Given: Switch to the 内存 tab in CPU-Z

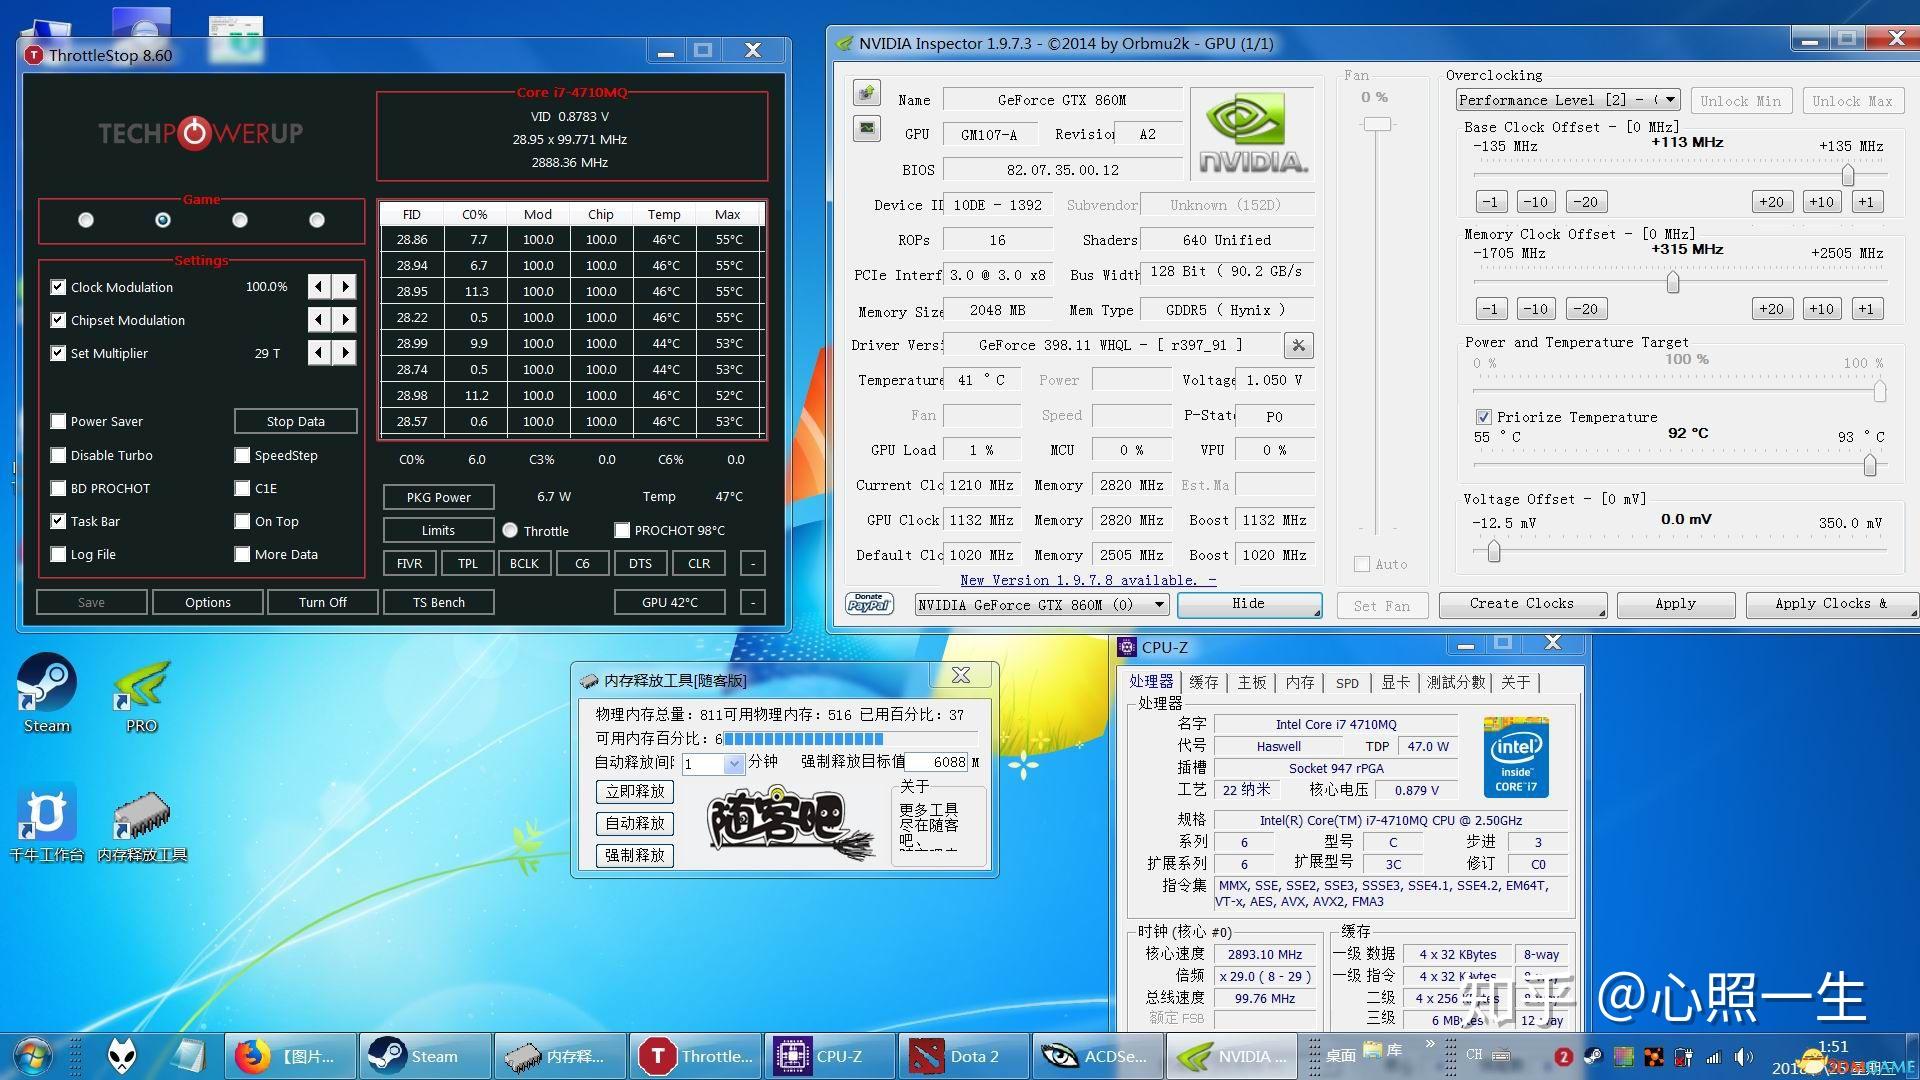Looking at the screenshot, I should tap(1300, 682).
